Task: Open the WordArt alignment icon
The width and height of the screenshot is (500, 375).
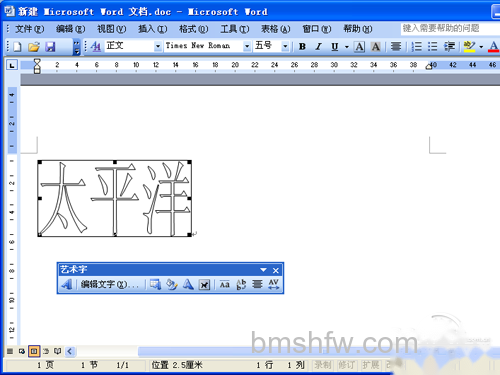Action: click(x=257, y=284)
